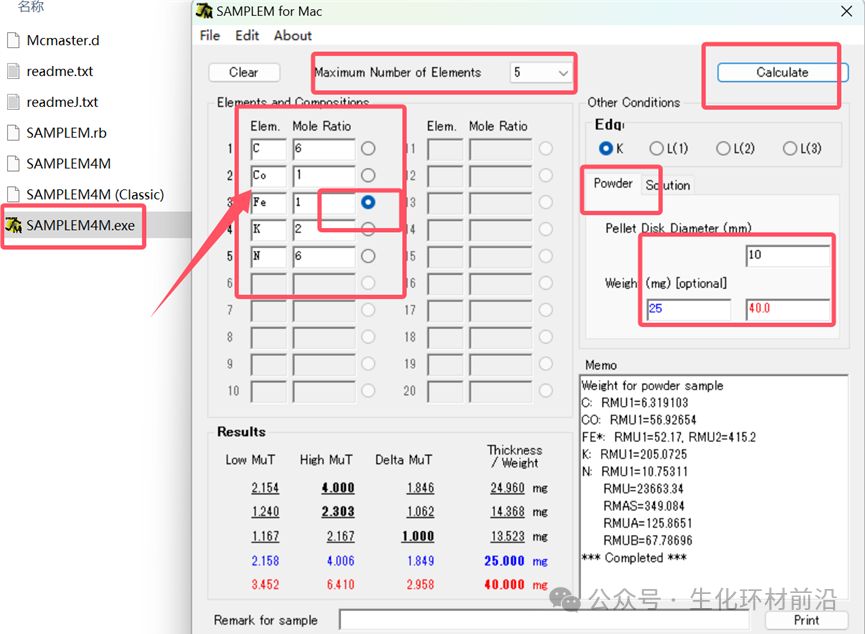The image size is (865, 634).
Task: Click the readmeJ.txt file icon
Action: [13, 102]
